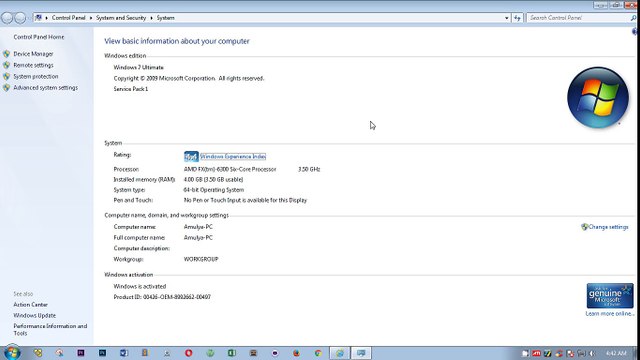
Task: Click the Remote settings shield icon
Action: coord(7,65)
